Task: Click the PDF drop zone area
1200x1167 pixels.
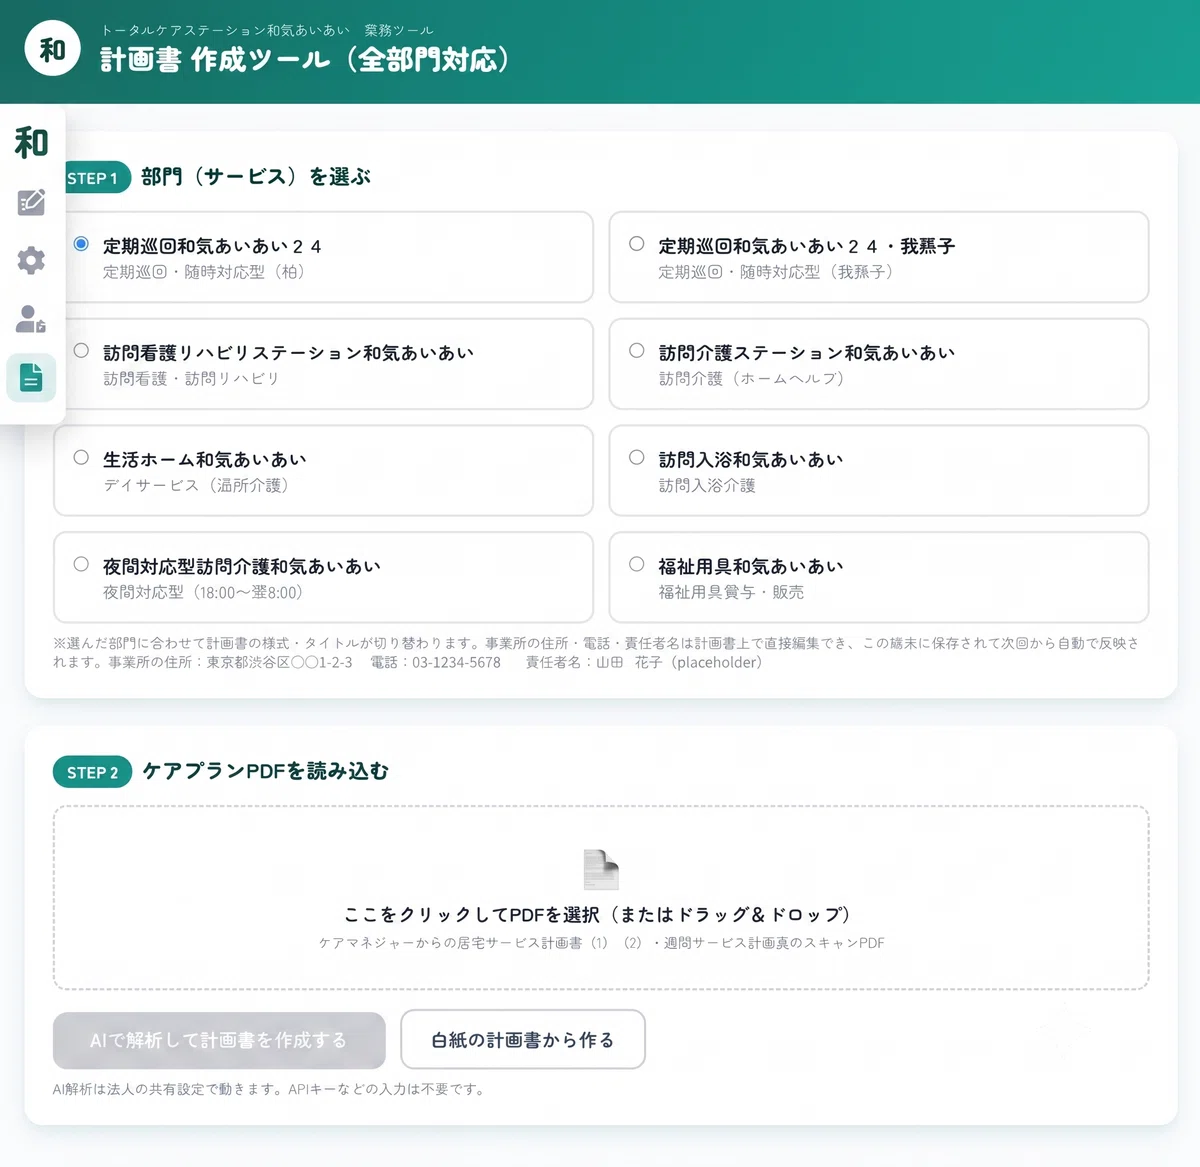Action: pyautogui.click(x=601, y=898)
